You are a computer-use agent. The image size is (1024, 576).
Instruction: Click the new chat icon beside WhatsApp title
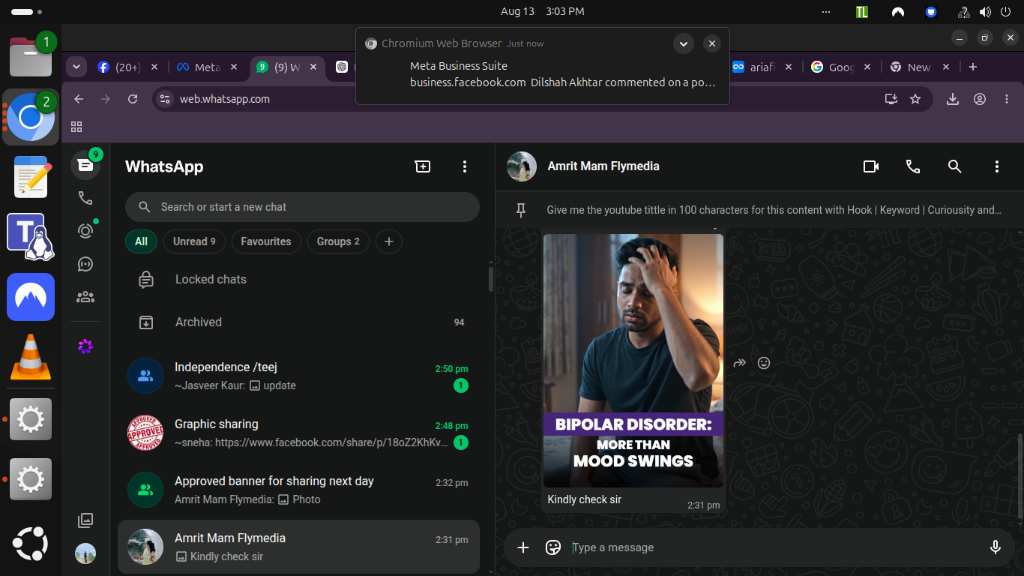click(x=423, y=167)
